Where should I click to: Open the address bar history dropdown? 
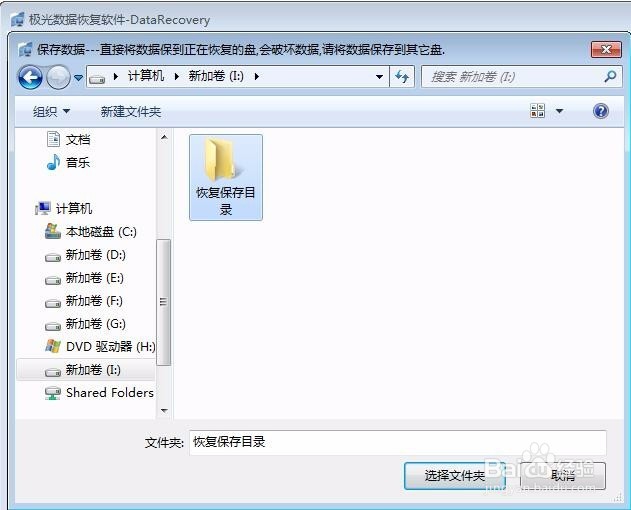tap(379, 76)
